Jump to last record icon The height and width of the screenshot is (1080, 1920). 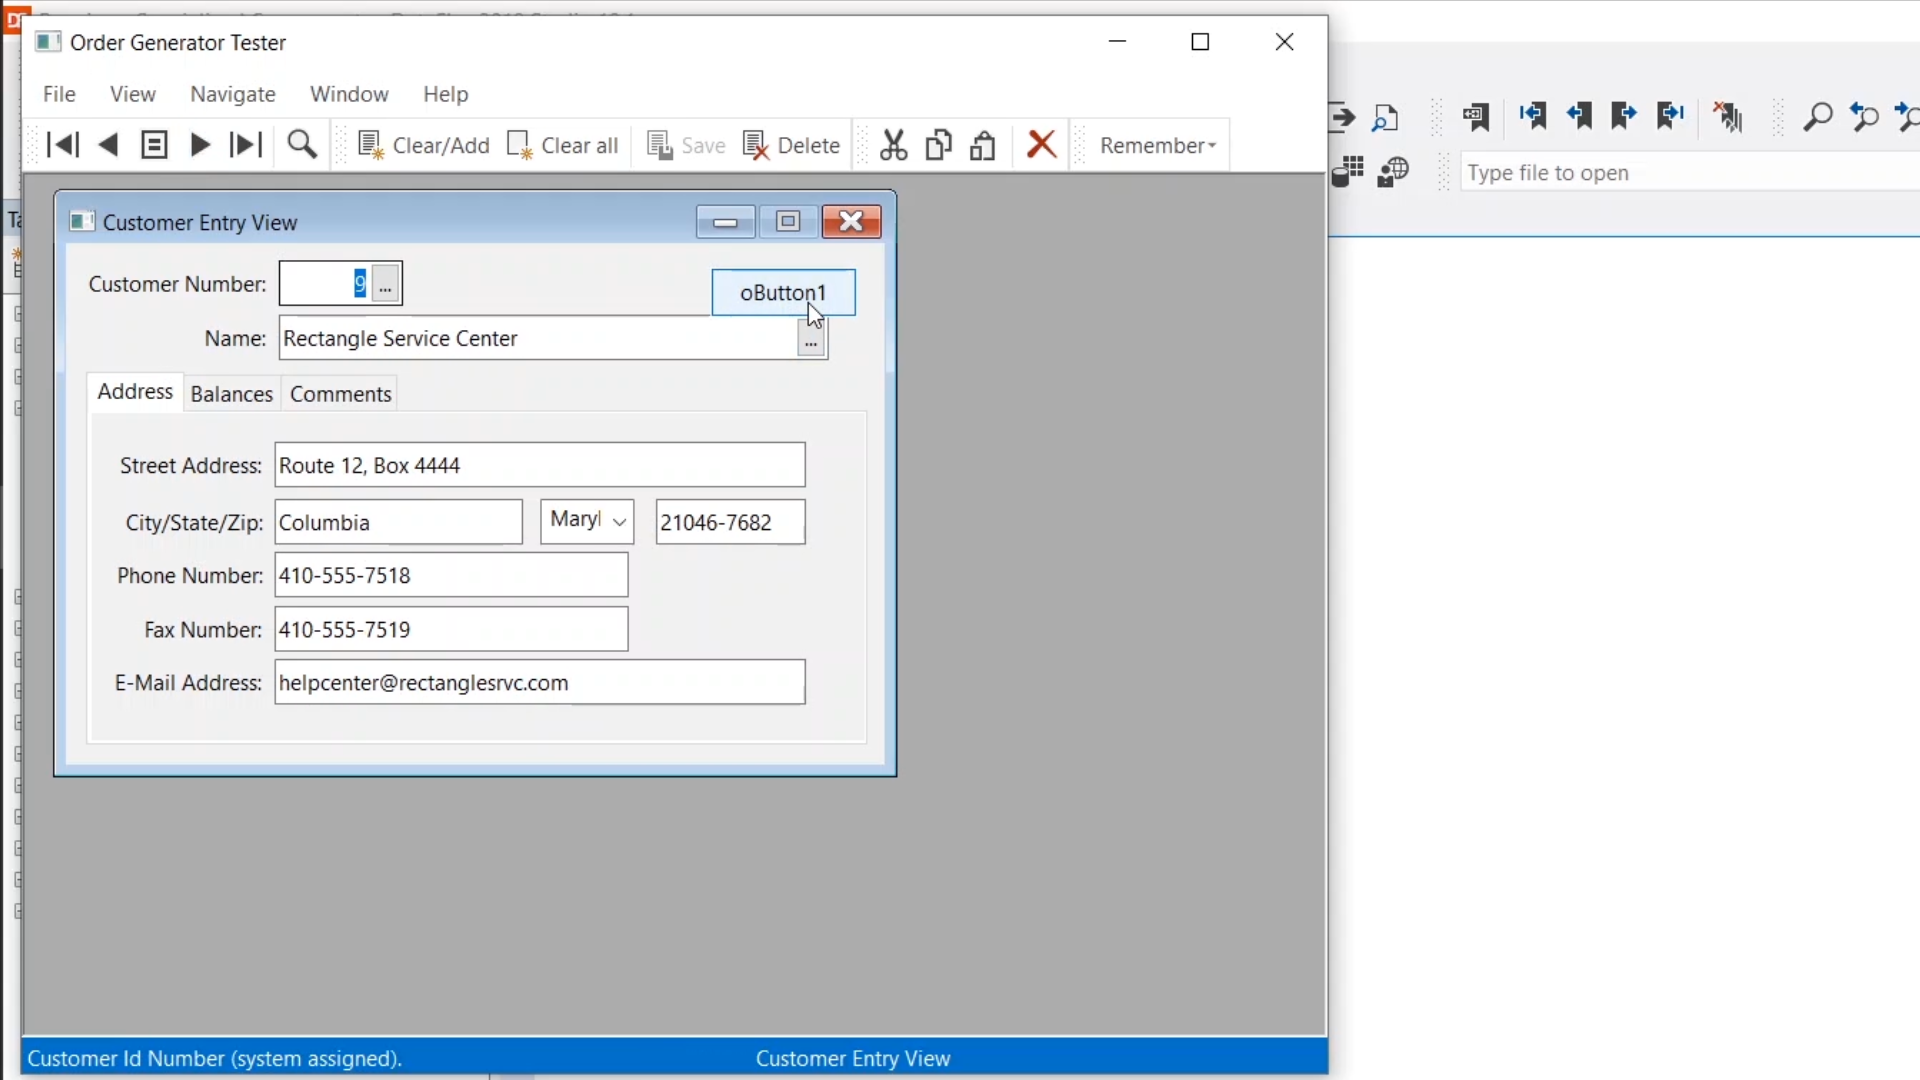(245, 145)
